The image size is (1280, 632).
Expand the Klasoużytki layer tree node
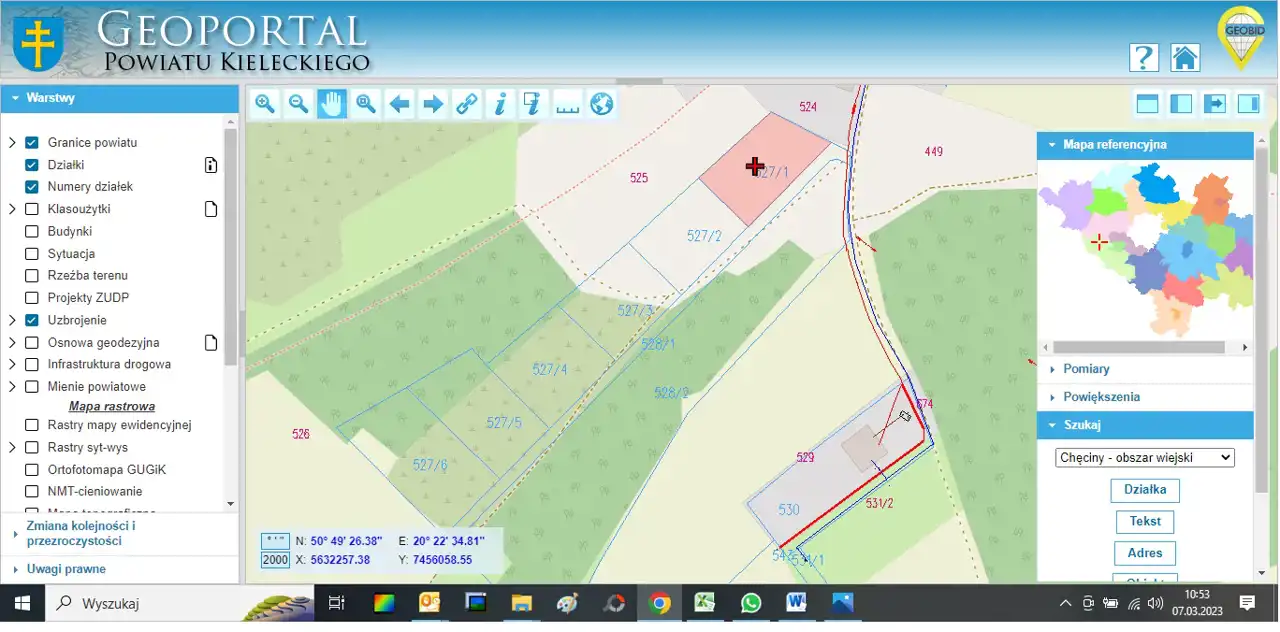point(12,209)
